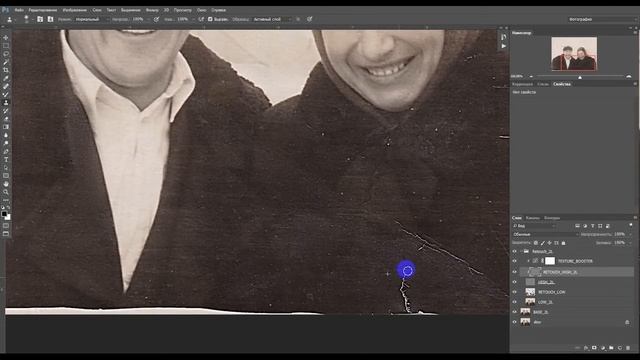Select the Eraser tool

coord(6,119)
